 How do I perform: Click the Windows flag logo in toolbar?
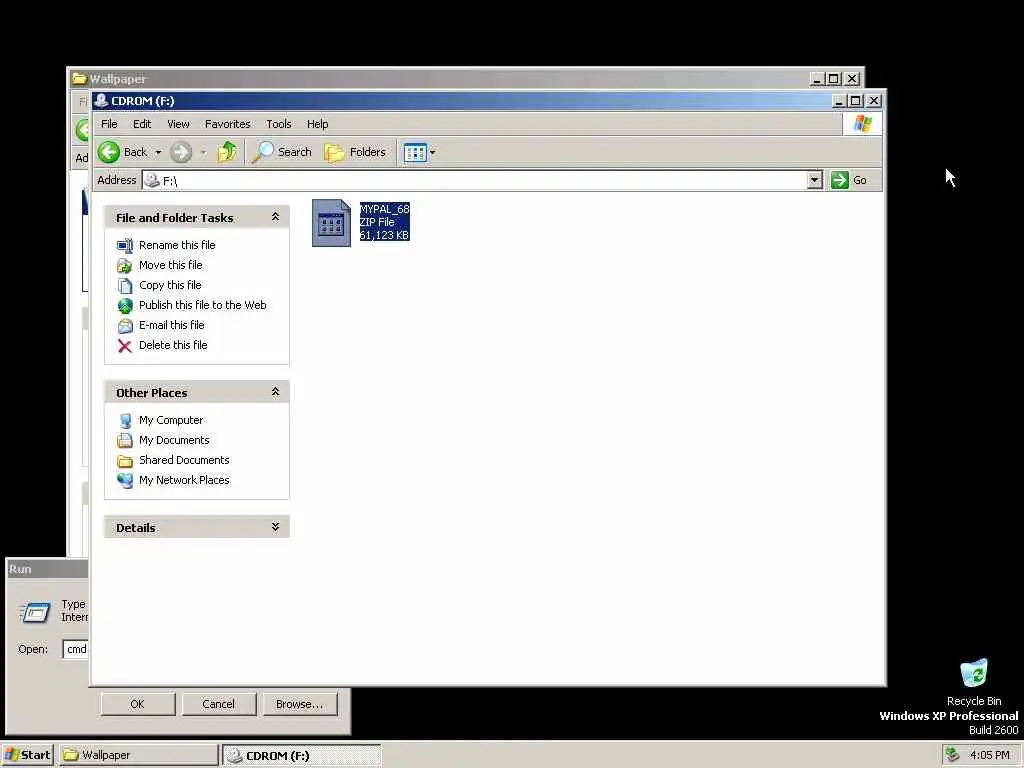(862, 123)
